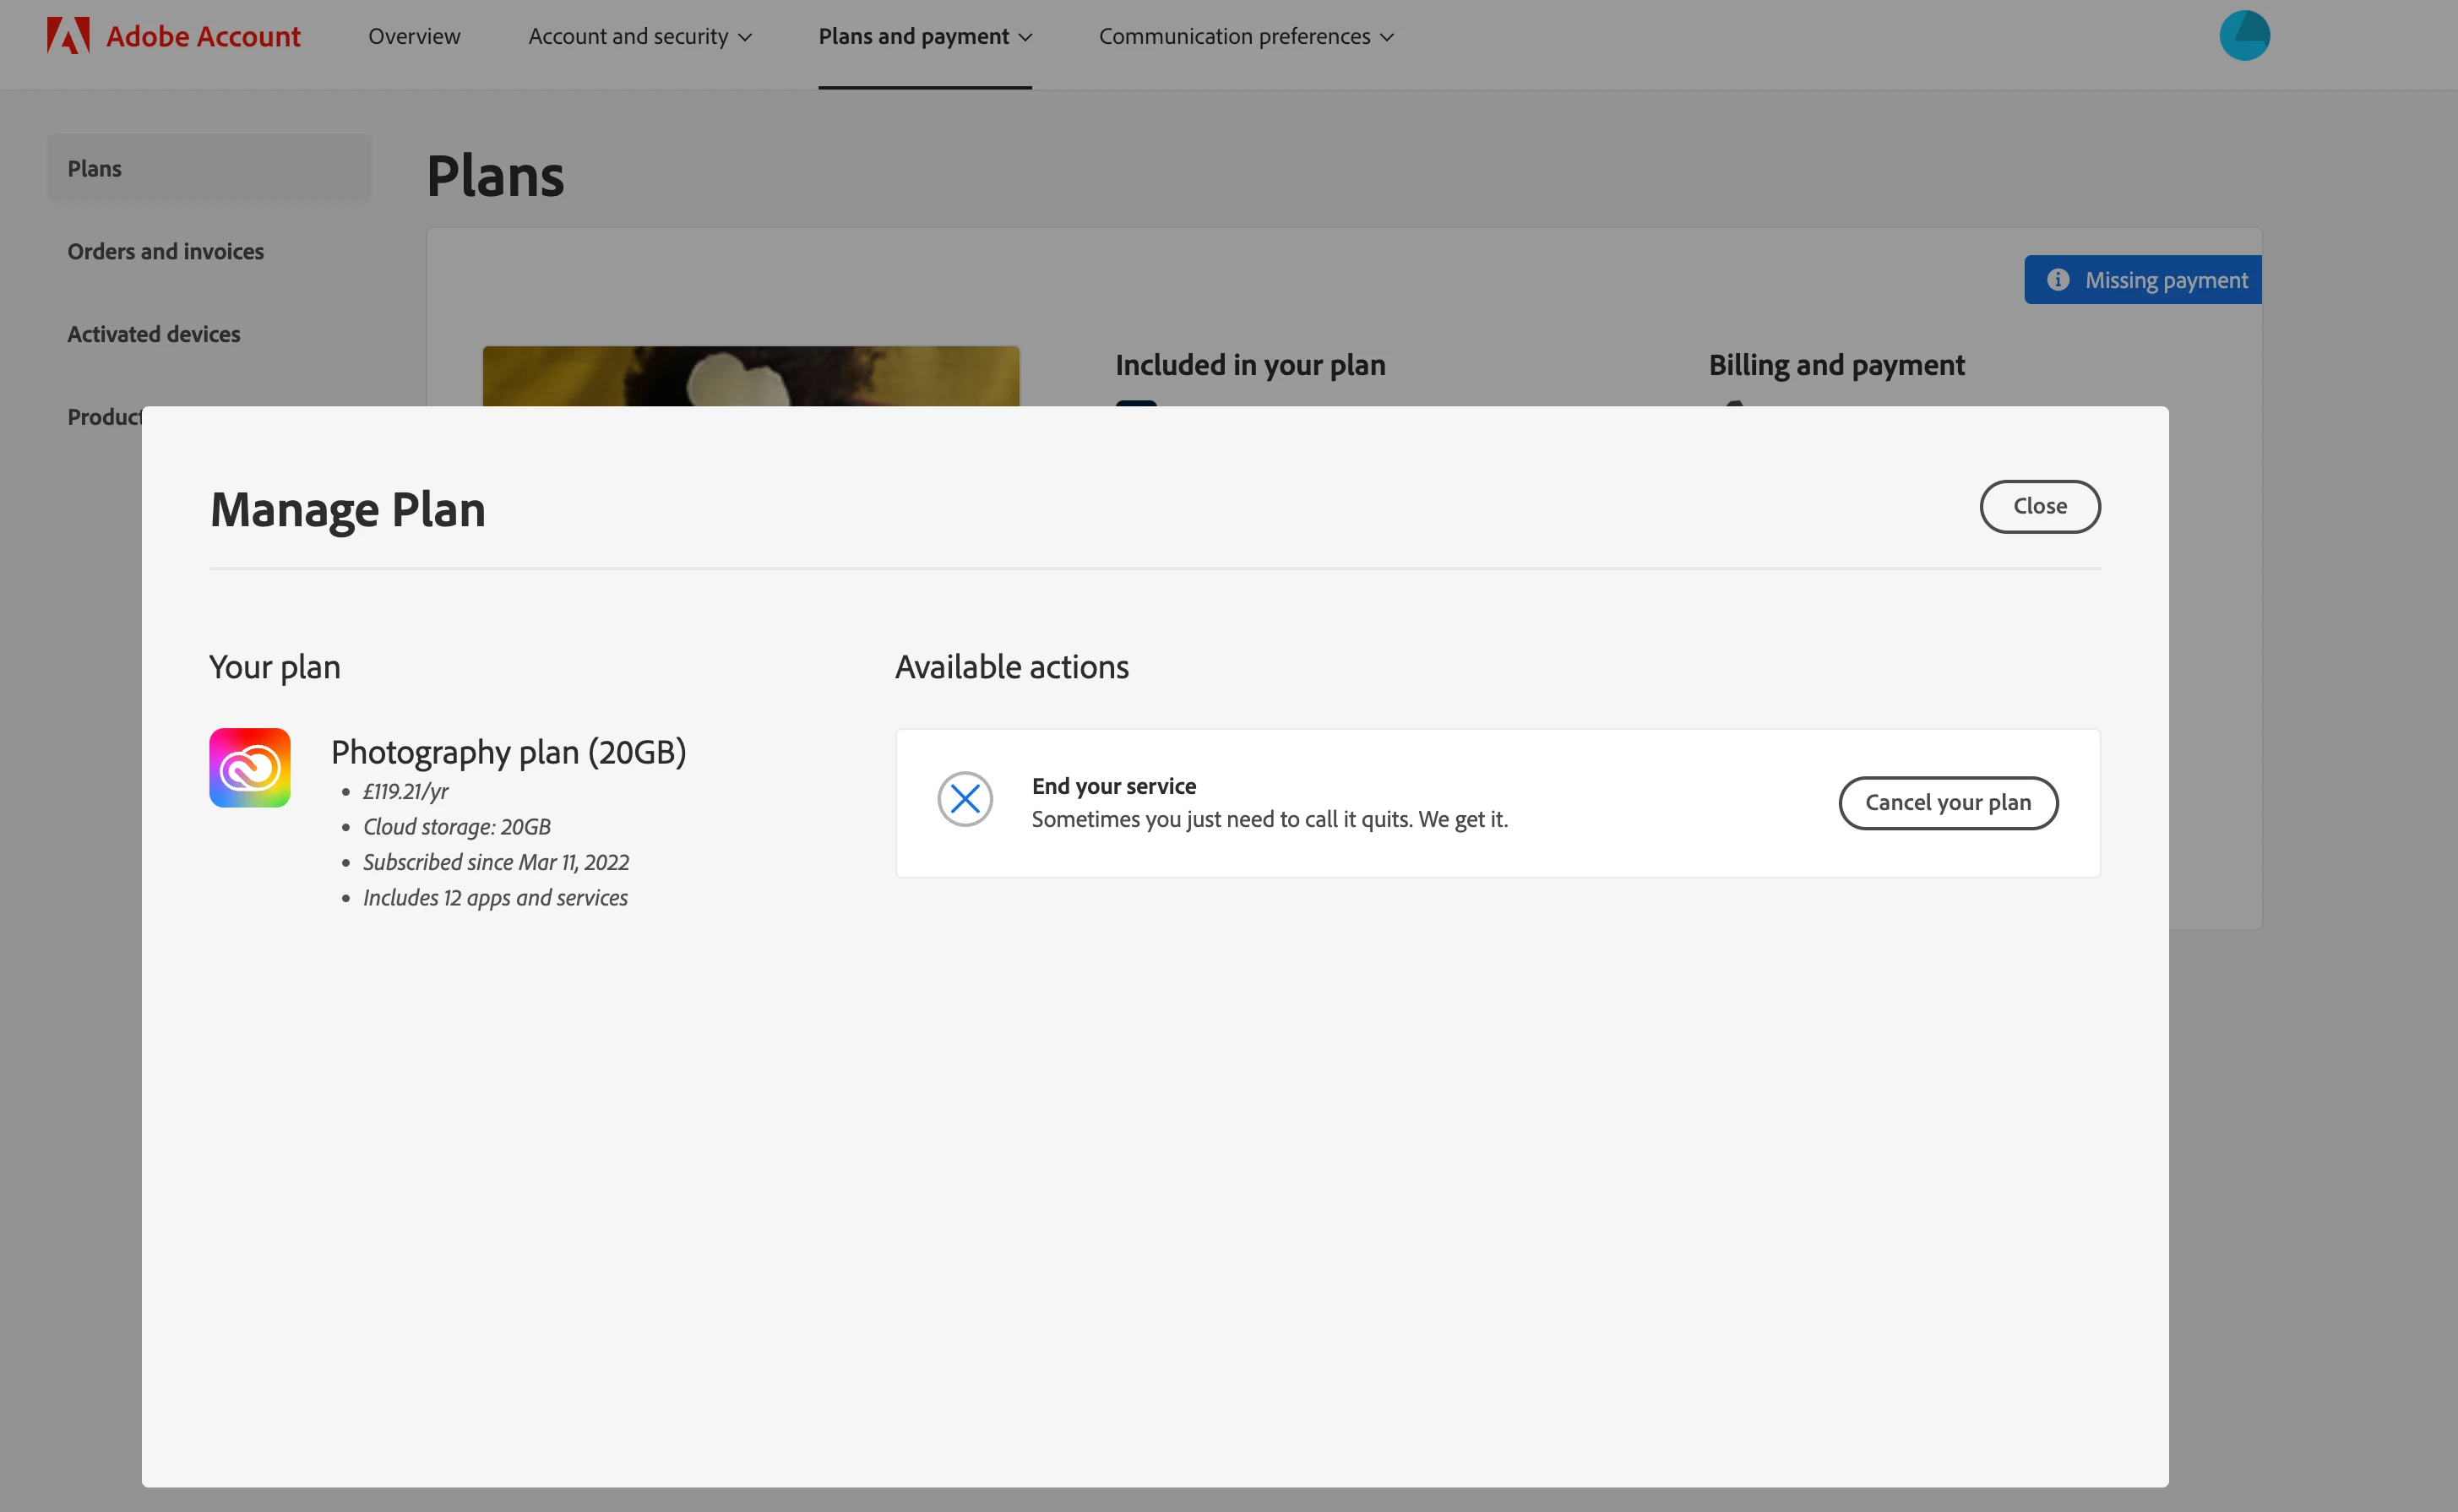Viewport: 2458px width, 1512px height.
Task: Click the Adobe logo icon
Action: [67, 36]
